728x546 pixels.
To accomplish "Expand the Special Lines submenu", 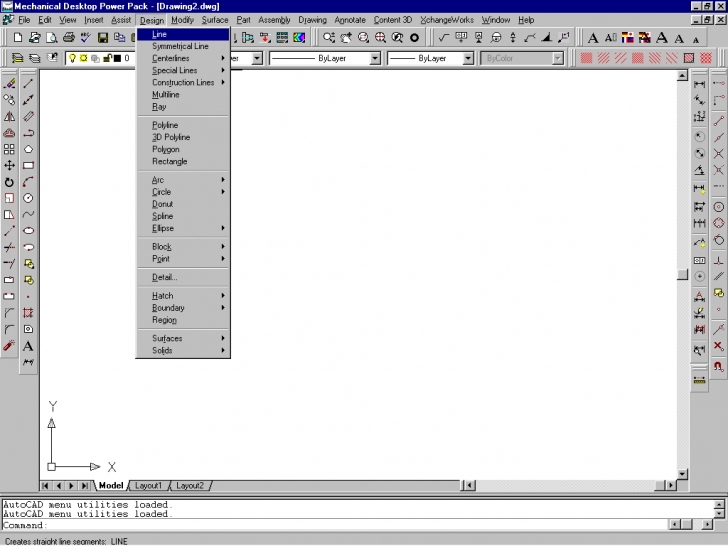I will [x=183, y=71].
